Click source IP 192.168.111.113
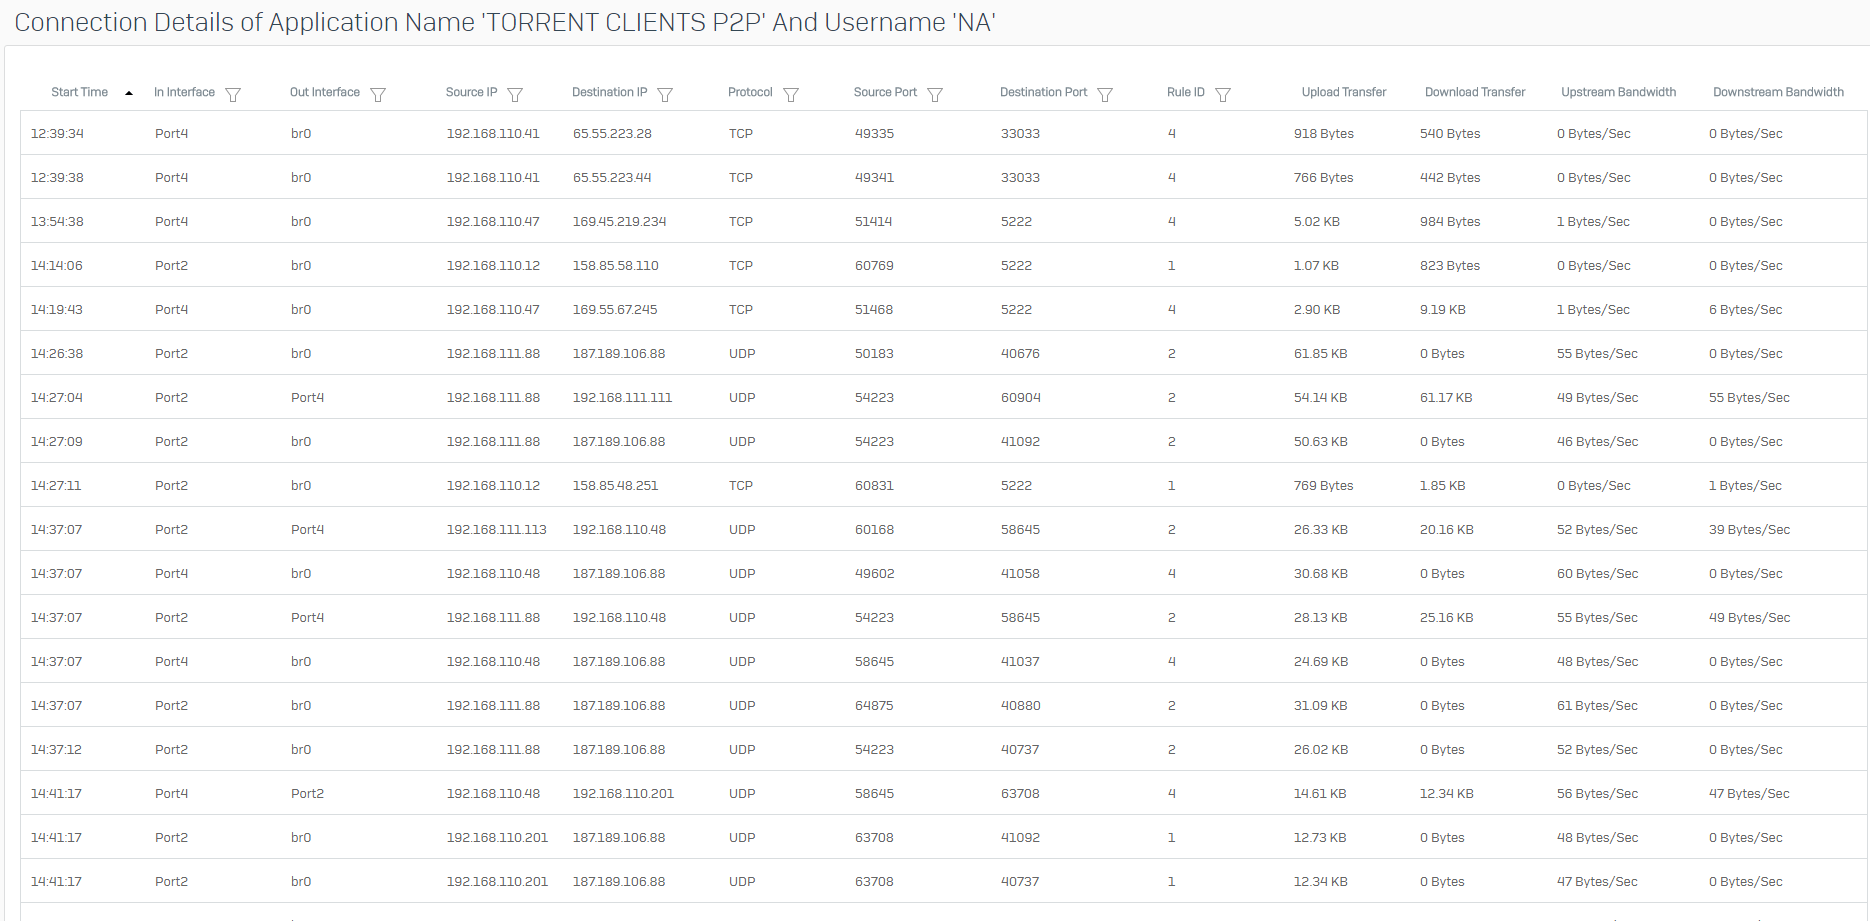This screenshot has width=1870, height=921. (x=497, y=529)
